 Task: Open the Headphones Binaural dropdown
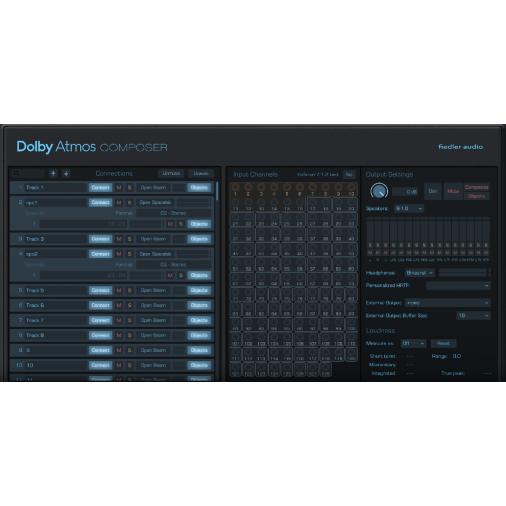420,273
